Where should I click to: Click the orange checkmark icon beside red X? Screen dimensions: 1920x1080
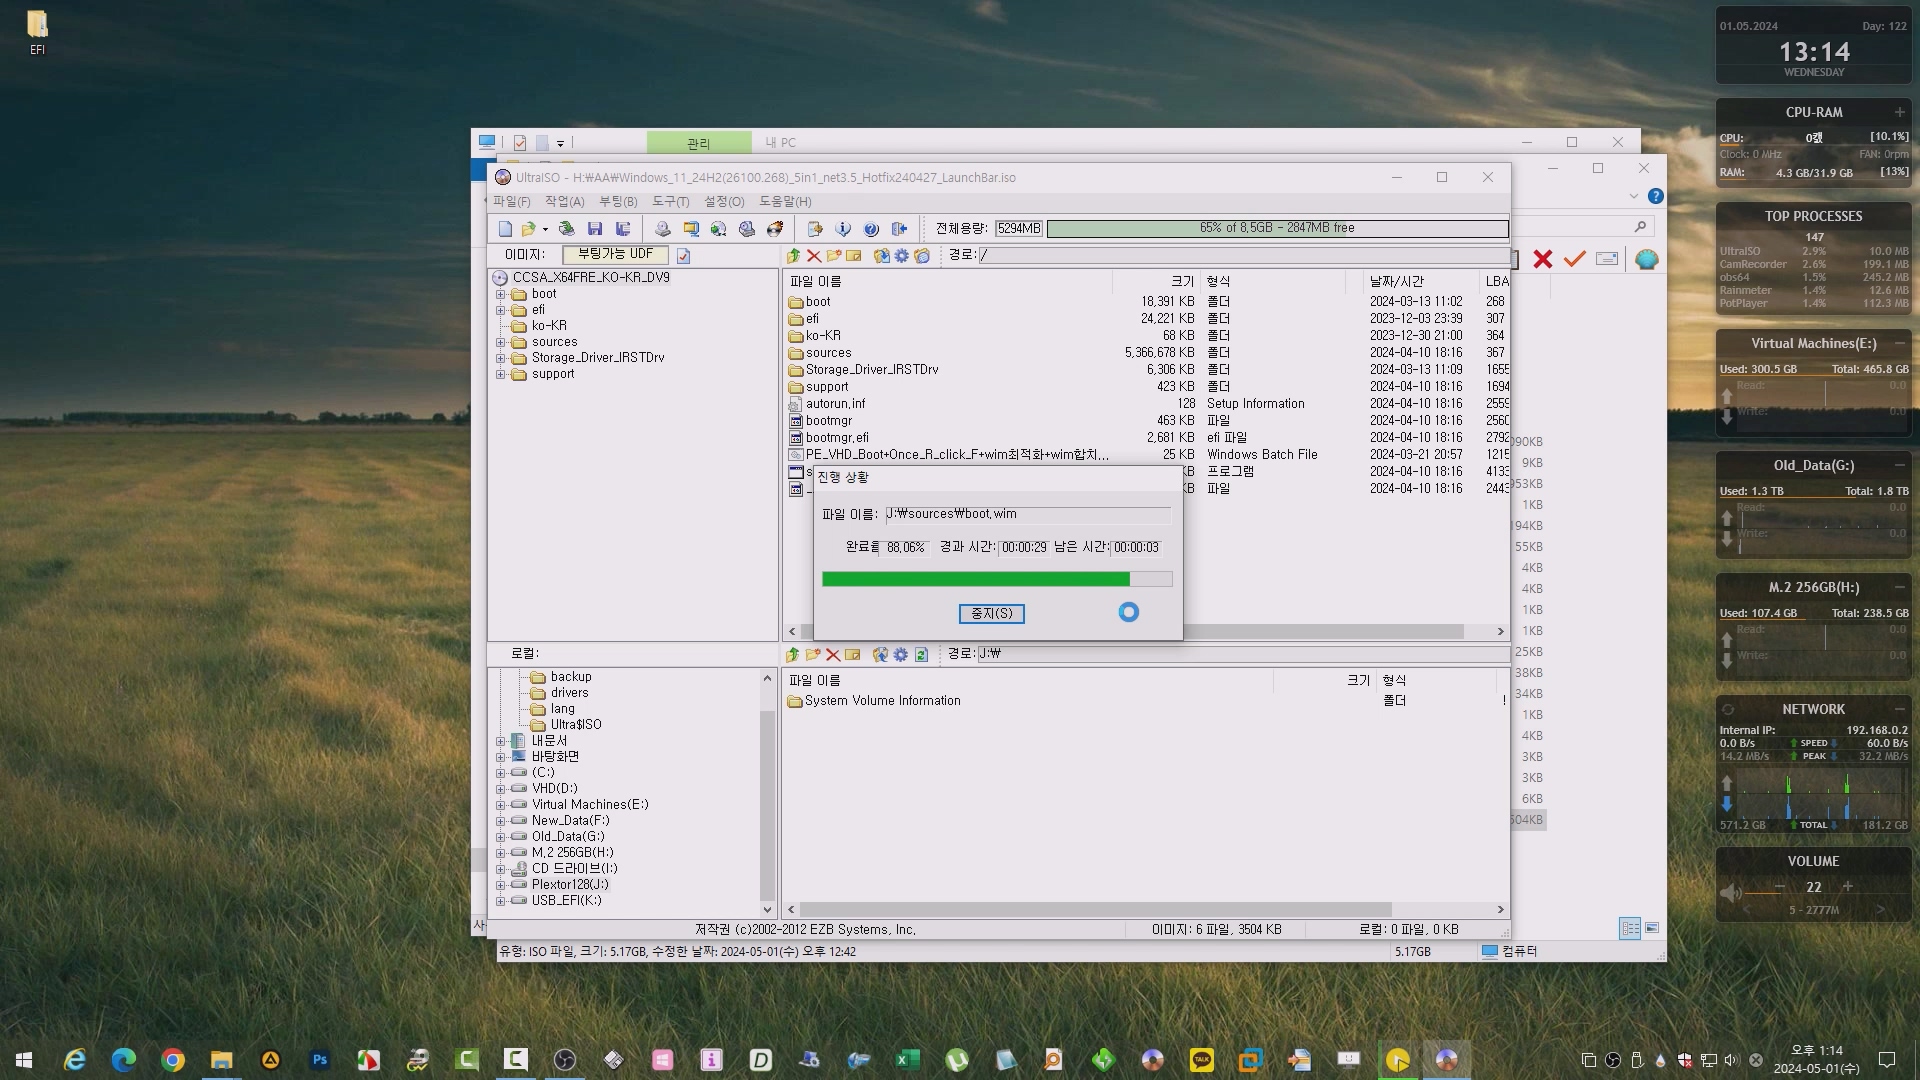point(1575,259)
